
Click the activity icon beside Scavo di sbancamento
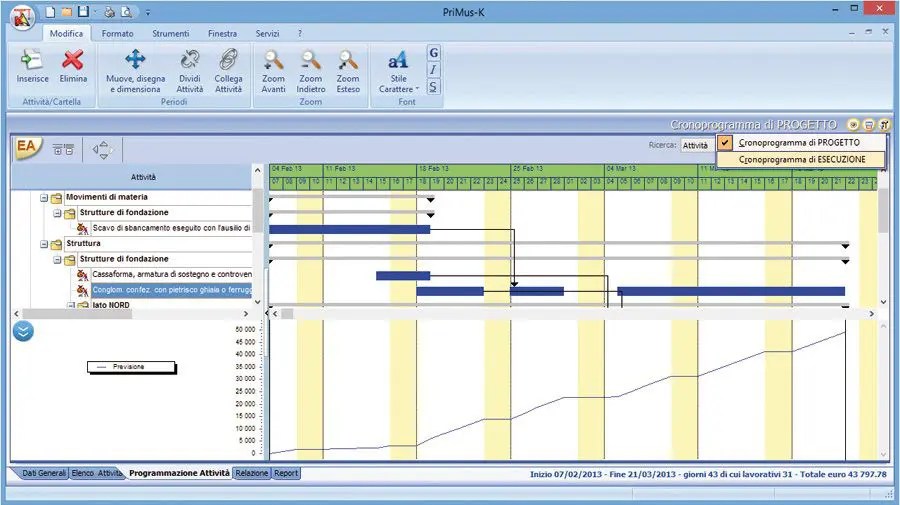(83, 228)
